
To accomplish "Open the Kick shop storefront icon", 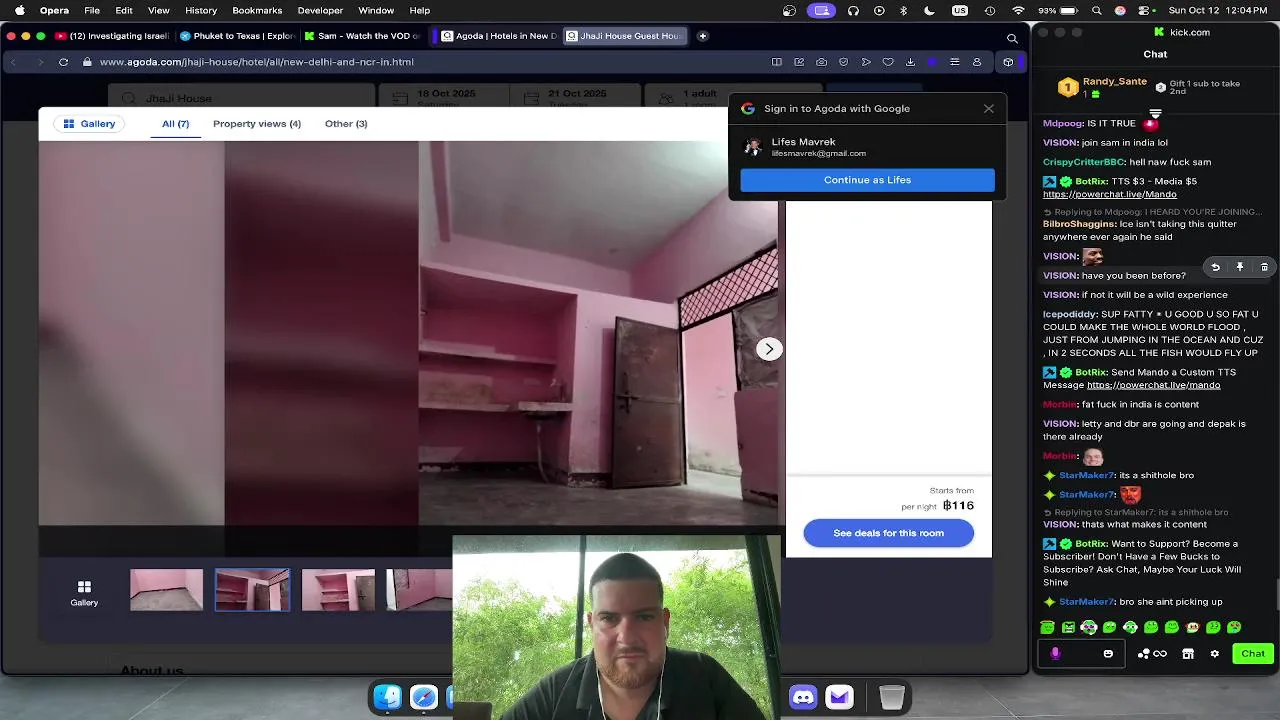I will (1188, 654).
